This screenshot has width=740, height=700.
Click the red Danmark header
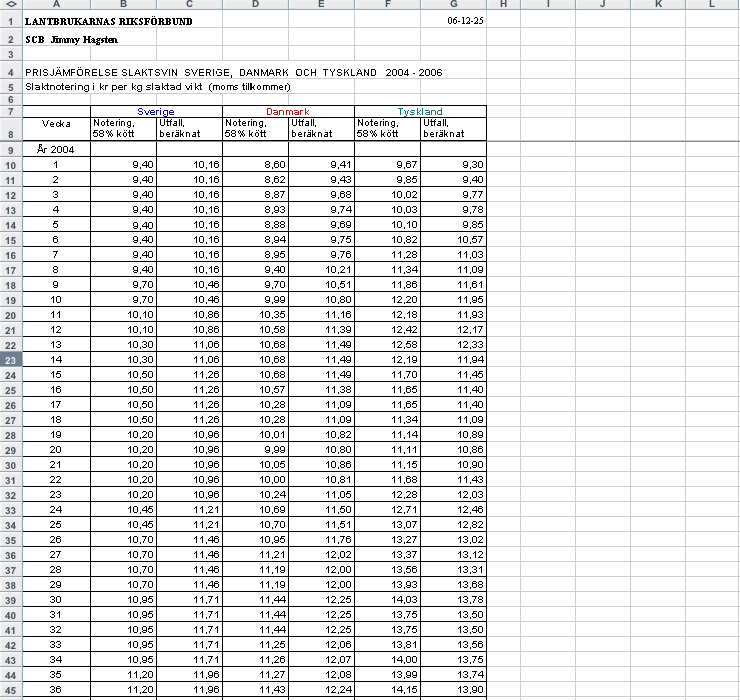pos(288,111)
